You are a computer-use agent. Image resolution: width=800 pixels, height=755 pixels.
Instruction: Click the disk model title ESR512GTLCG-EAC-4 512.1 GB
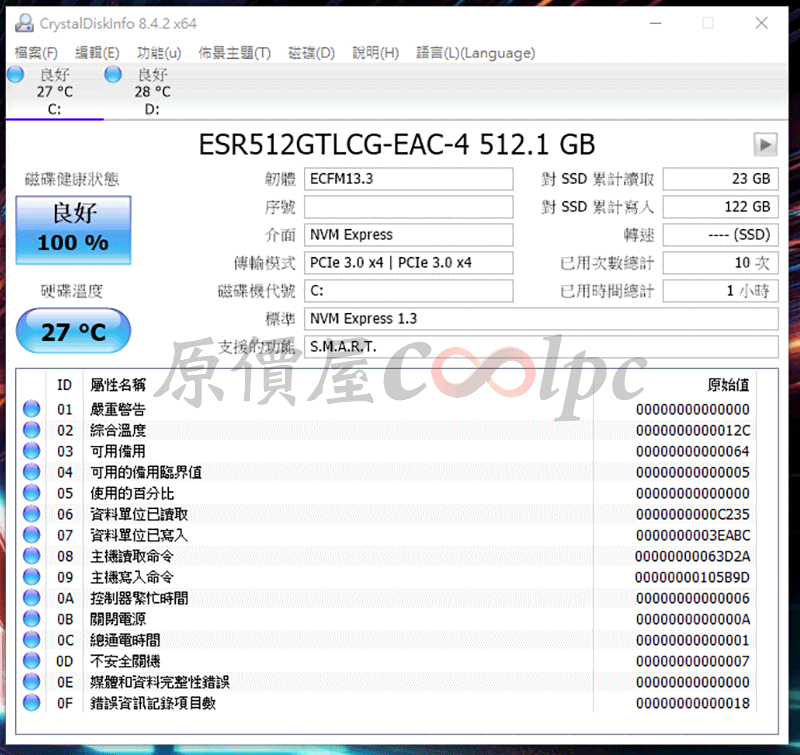point(396,144)
